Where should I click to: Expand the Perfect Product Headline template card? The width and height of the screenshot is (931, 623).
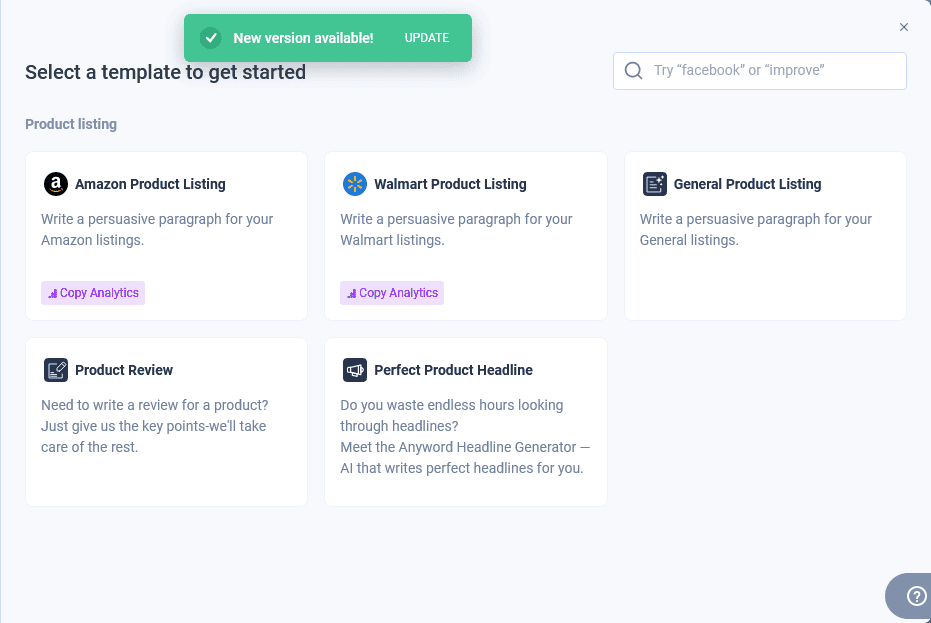tap(466, 421)
